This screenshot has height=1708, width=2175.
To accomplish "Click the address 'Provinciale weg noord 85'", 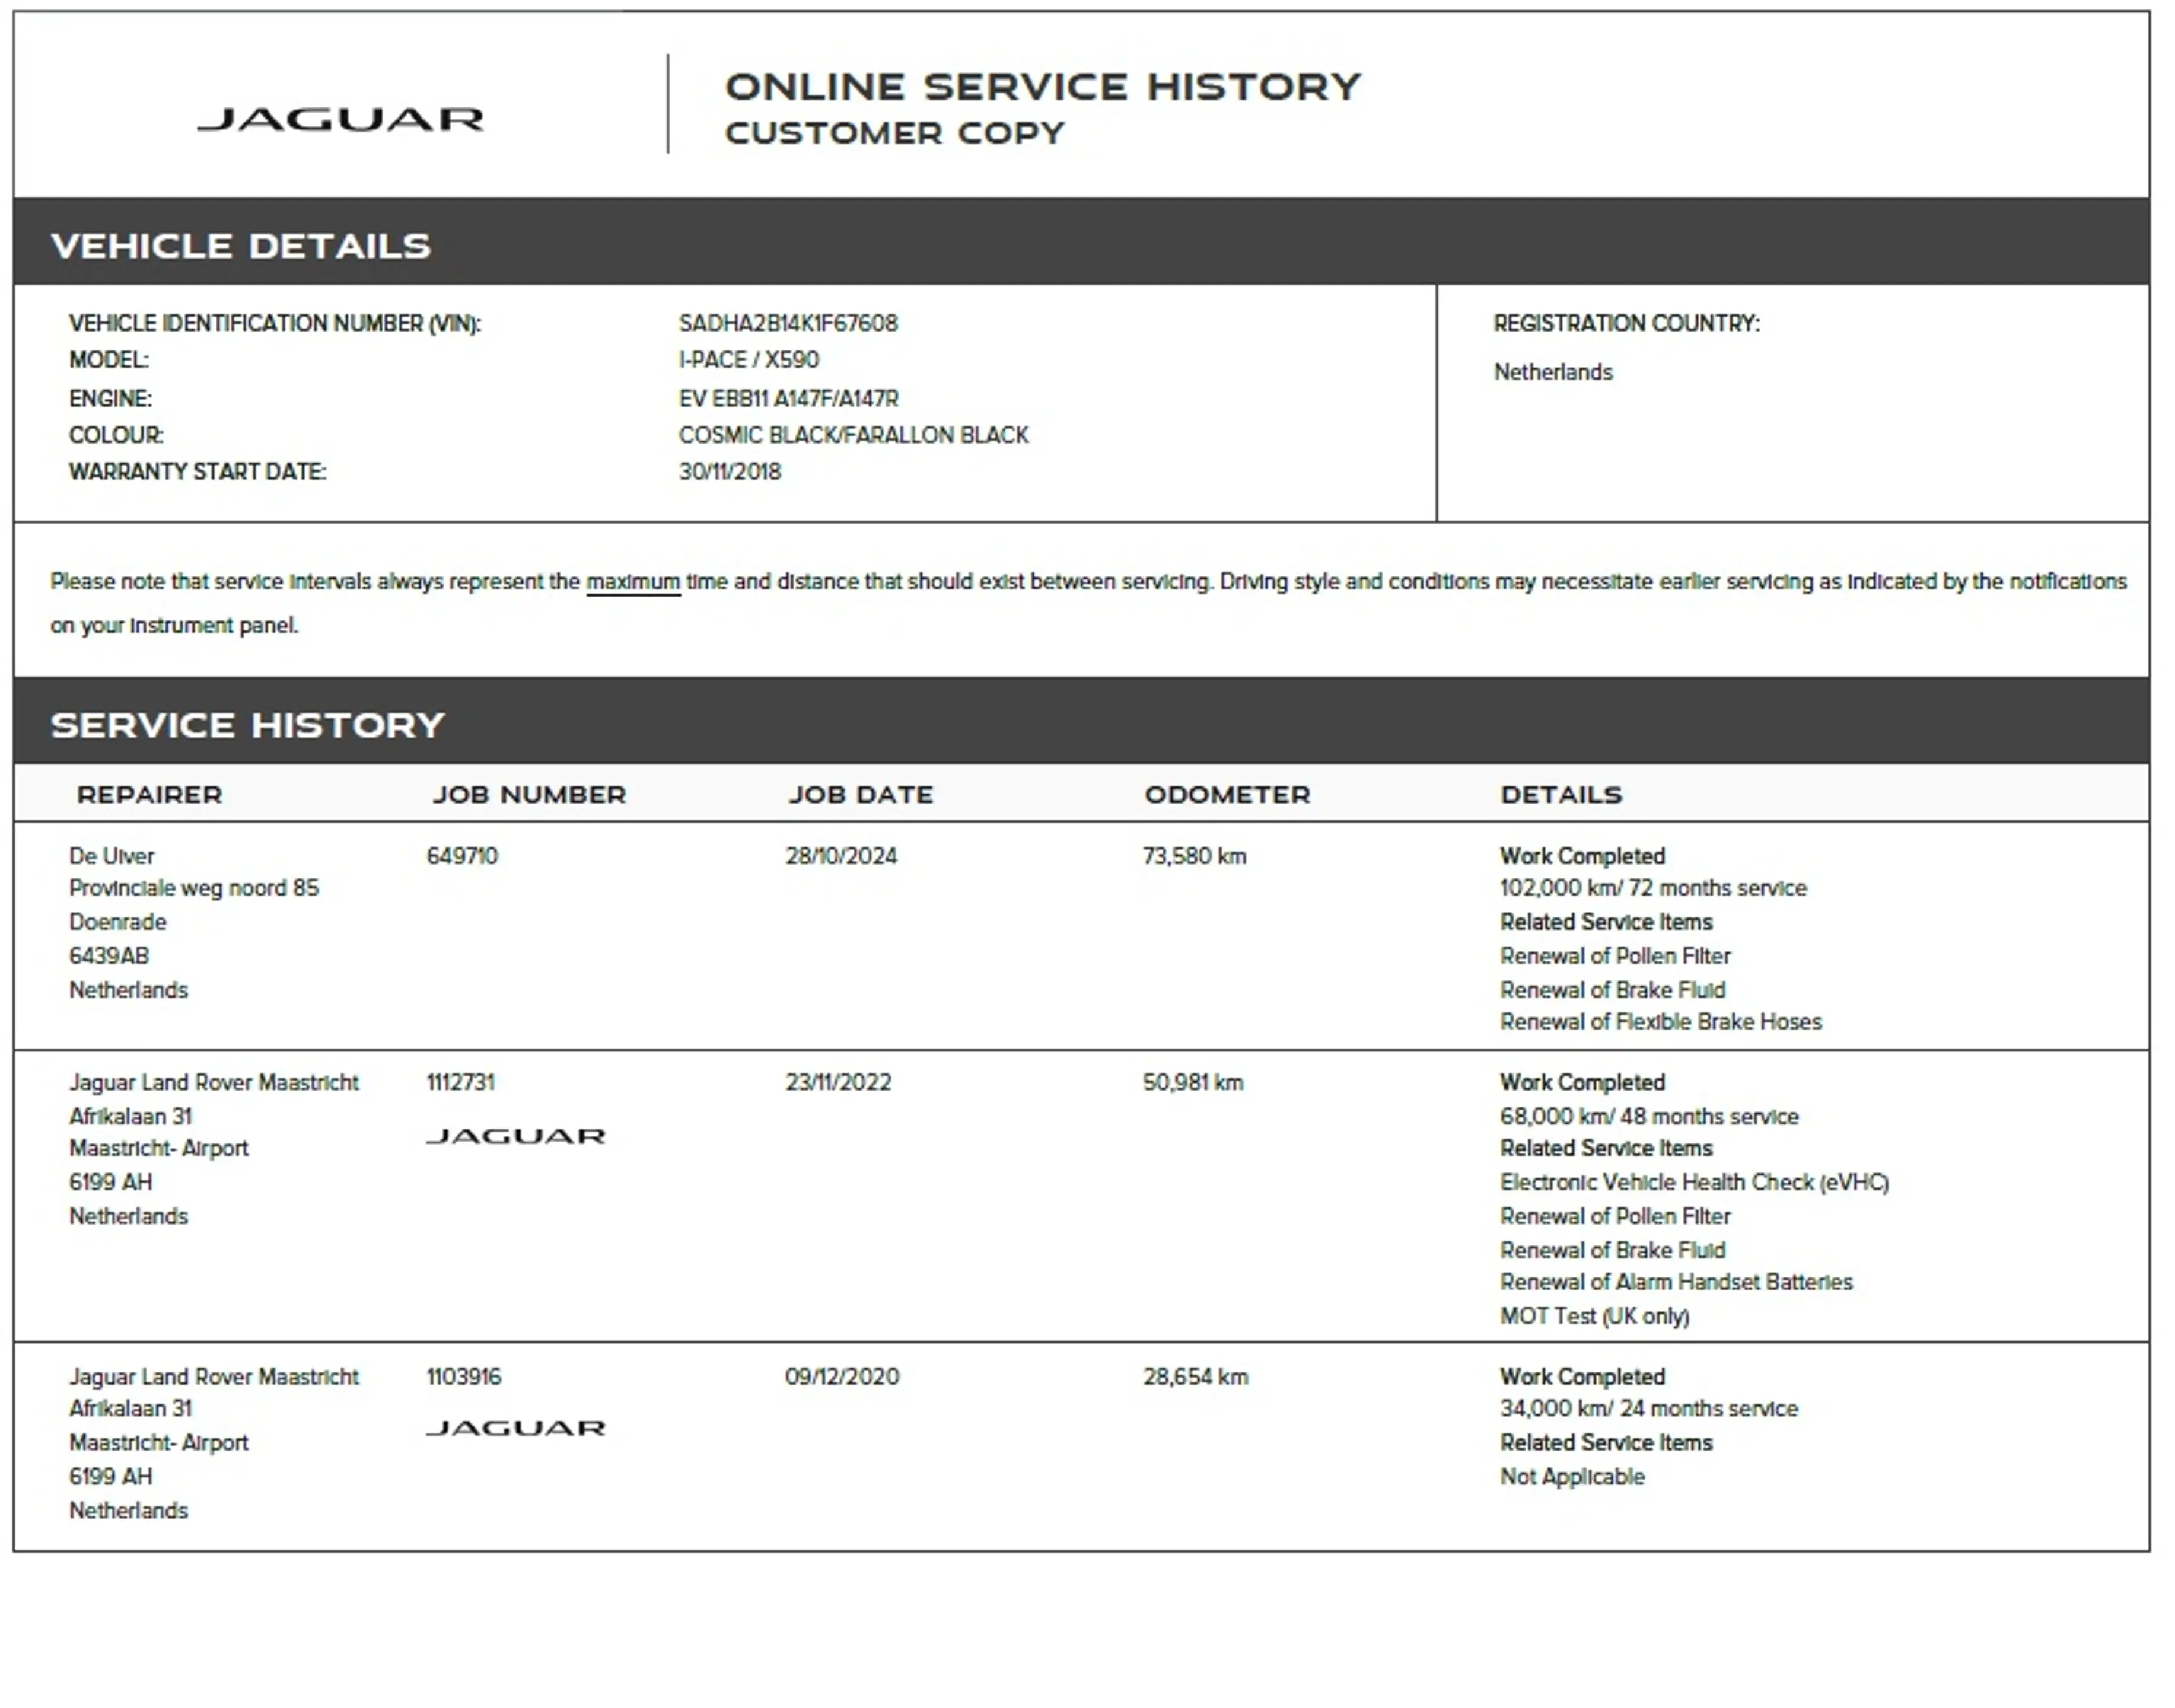I will (x=194, y=888).
